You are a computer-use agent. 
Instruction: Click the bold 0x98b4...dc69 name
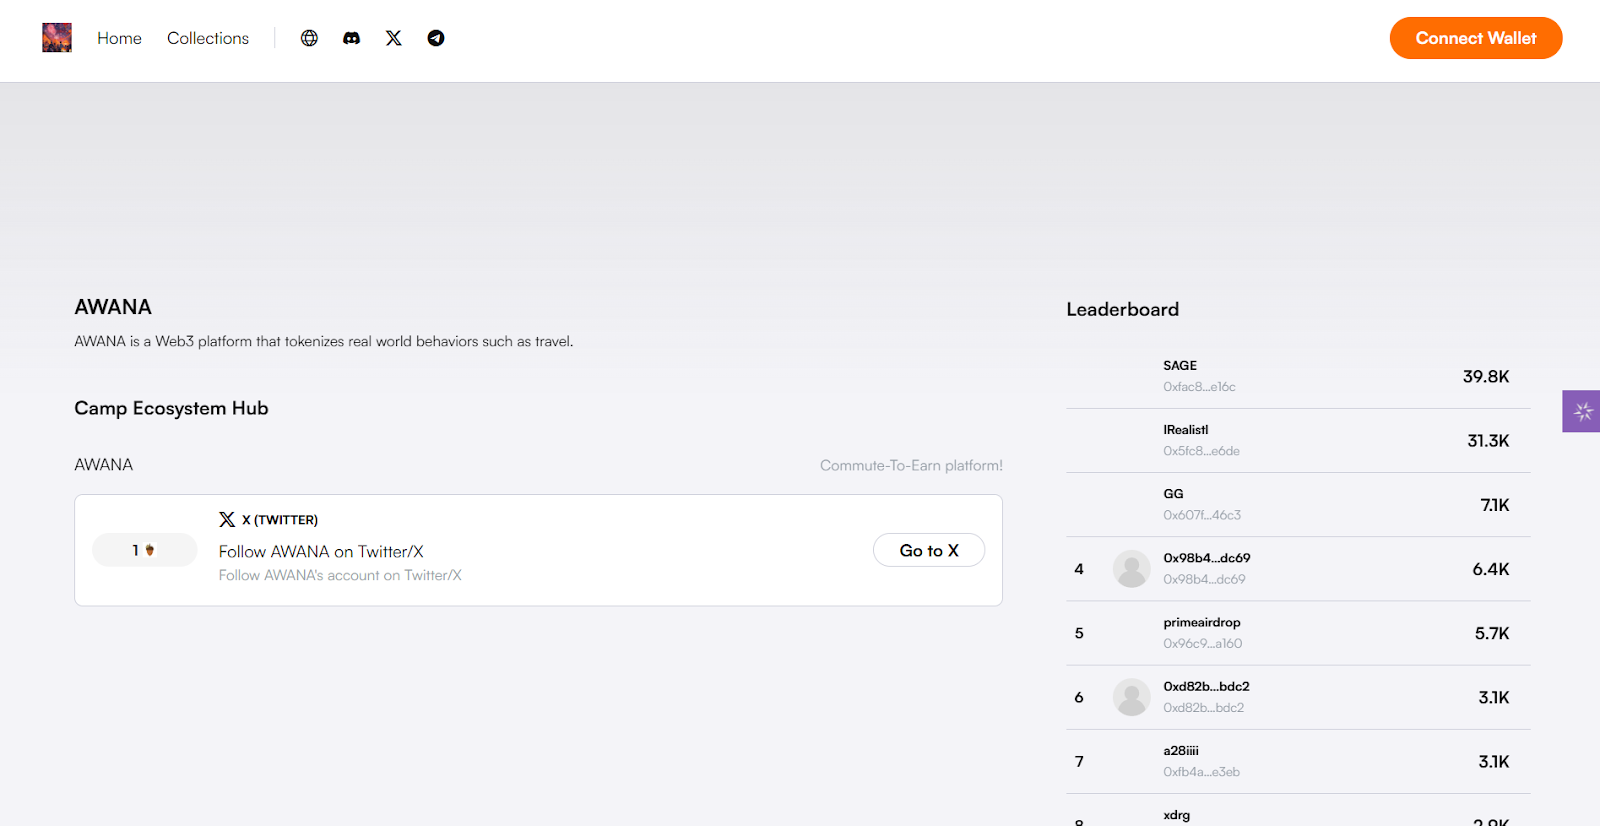[x=1207, y=558]
